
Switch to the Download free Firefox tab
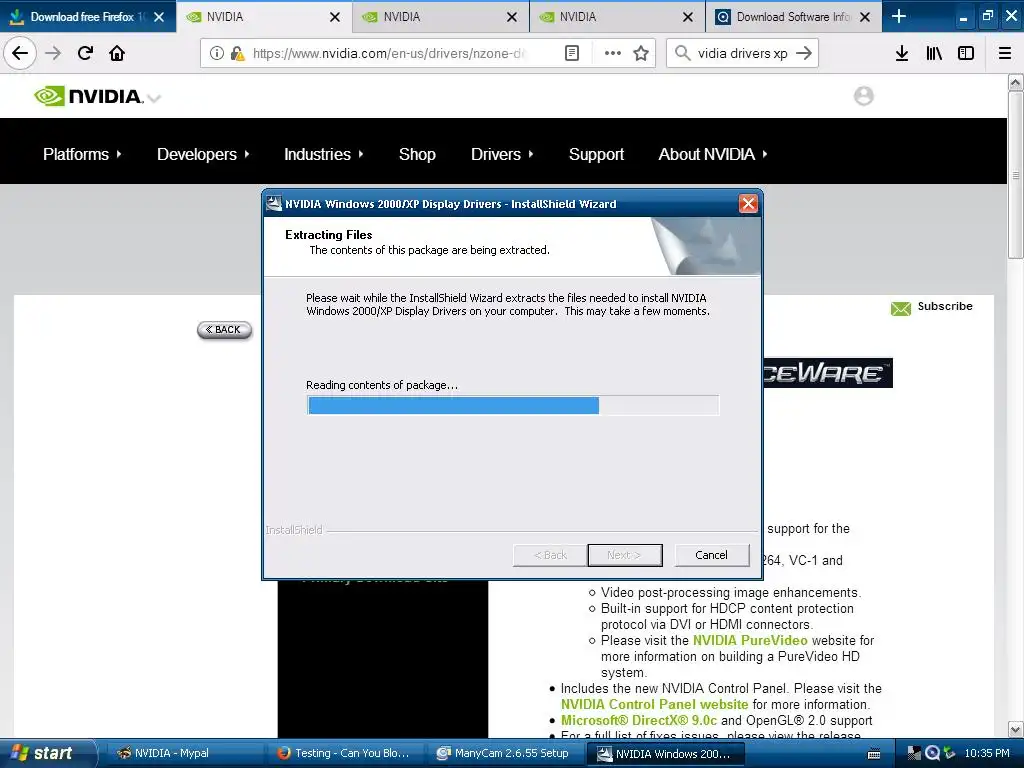(88, 16)
